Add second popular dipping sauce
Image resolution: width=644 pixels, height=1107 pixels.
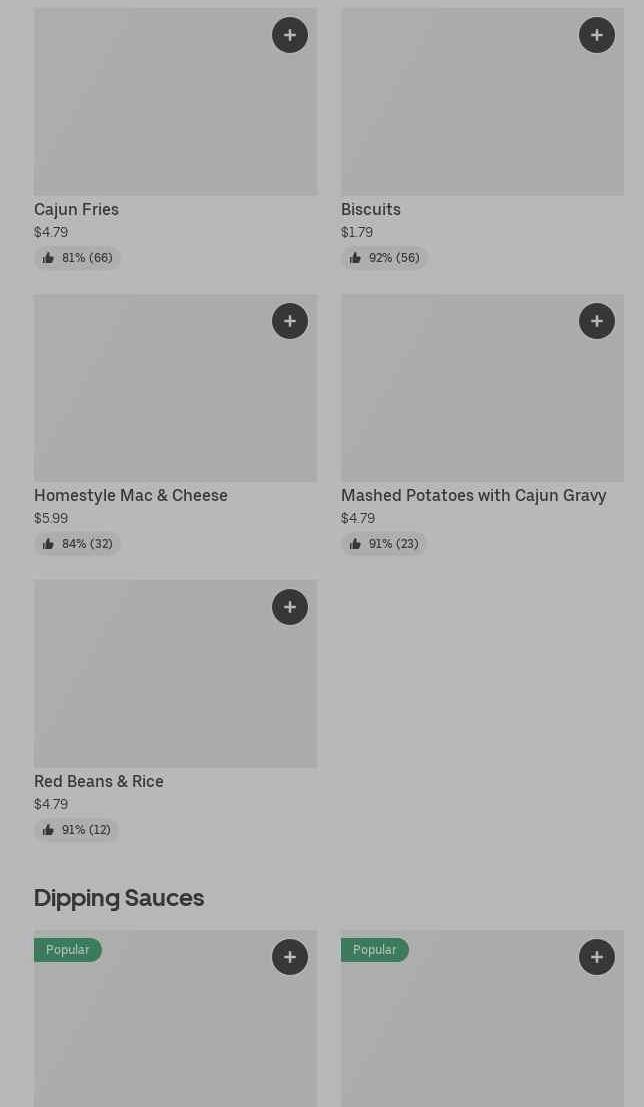(x=597, y=957)
